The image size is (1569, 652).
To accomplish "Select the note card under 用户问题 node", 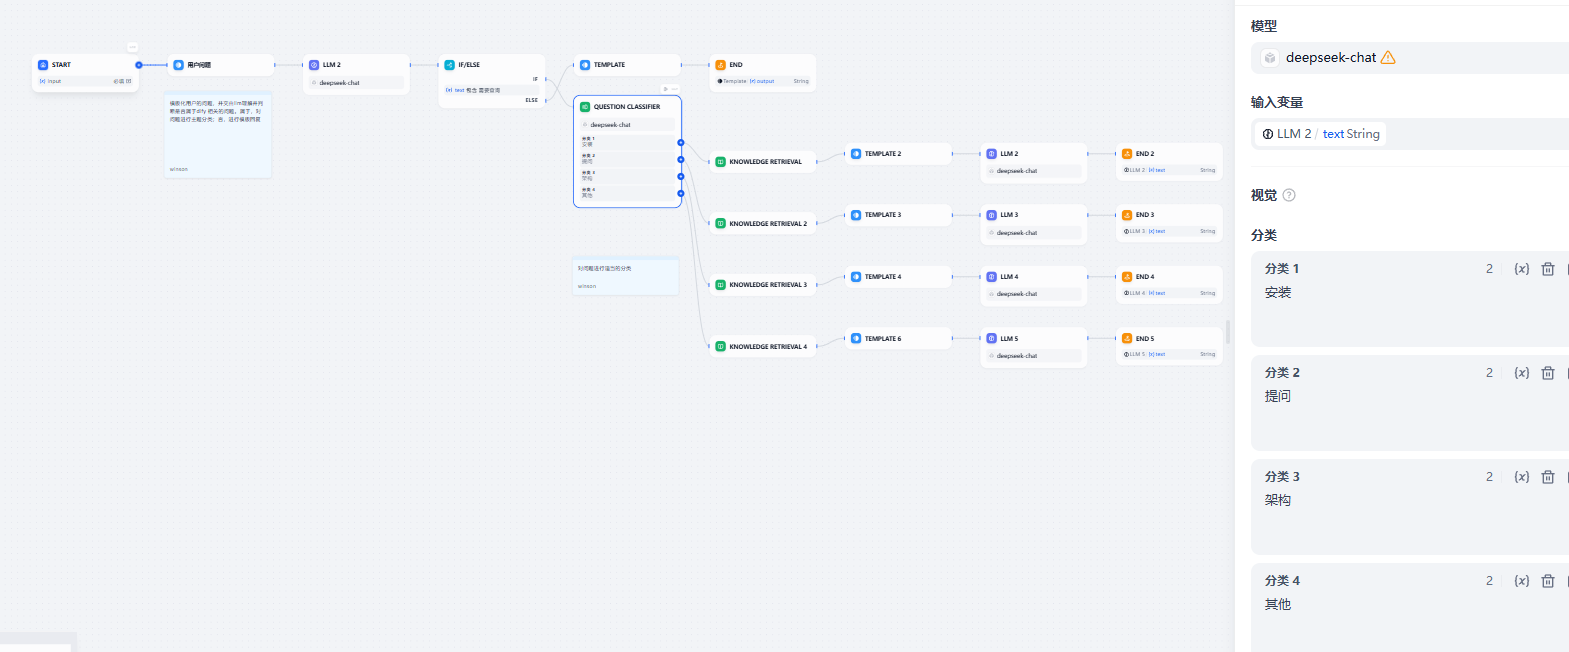I will 218,135.
